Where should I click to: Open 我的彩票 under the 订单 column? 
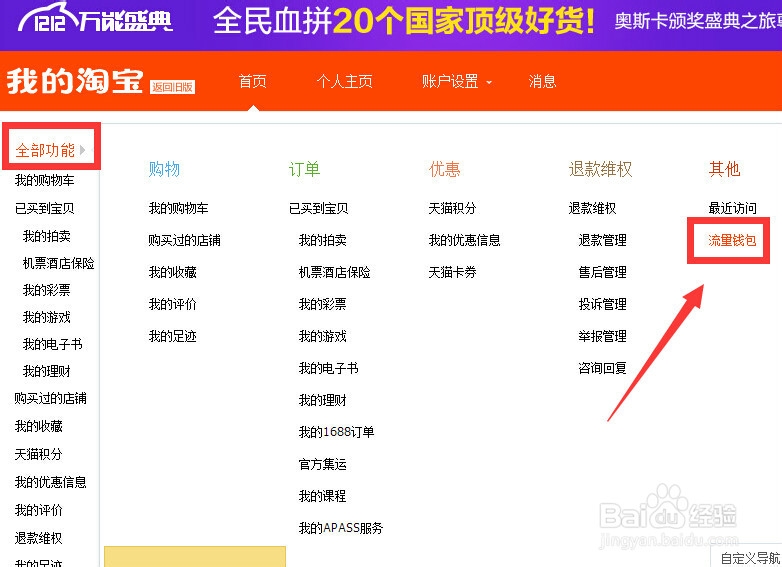322,304
